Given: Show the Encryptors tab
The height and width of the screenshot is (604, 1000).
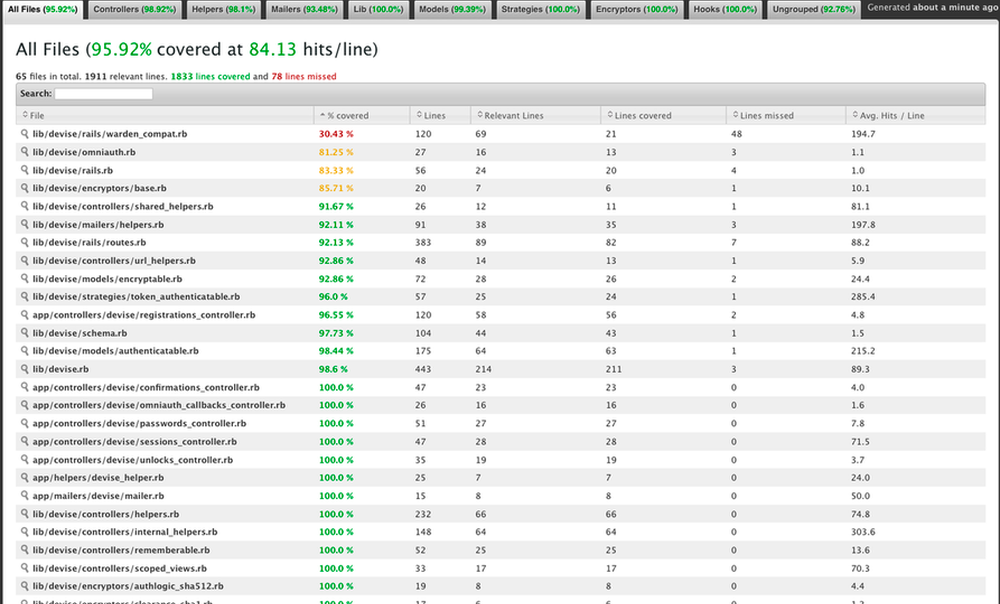Looking at the screenshot, I should [636, 10].
